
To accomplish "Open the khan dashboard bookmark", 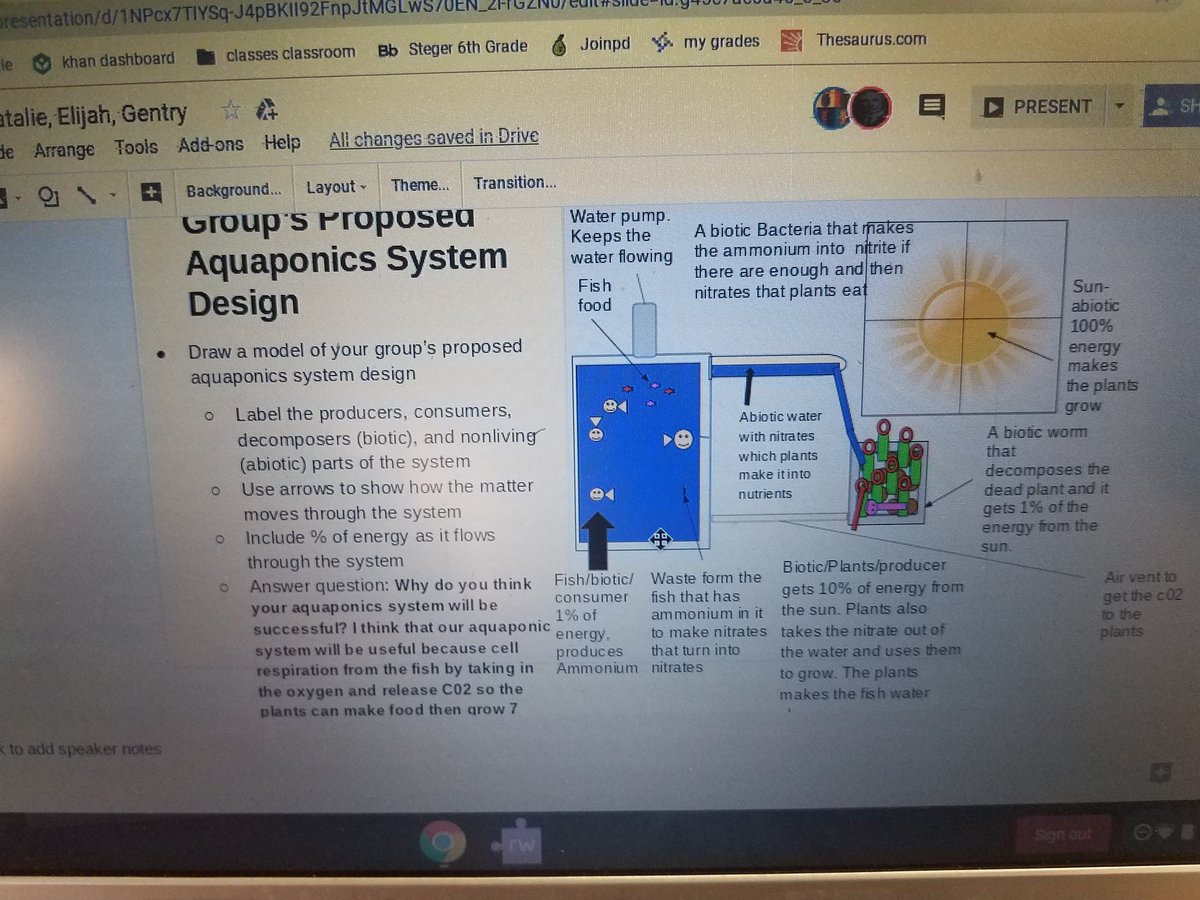I will tap(104, 60).
